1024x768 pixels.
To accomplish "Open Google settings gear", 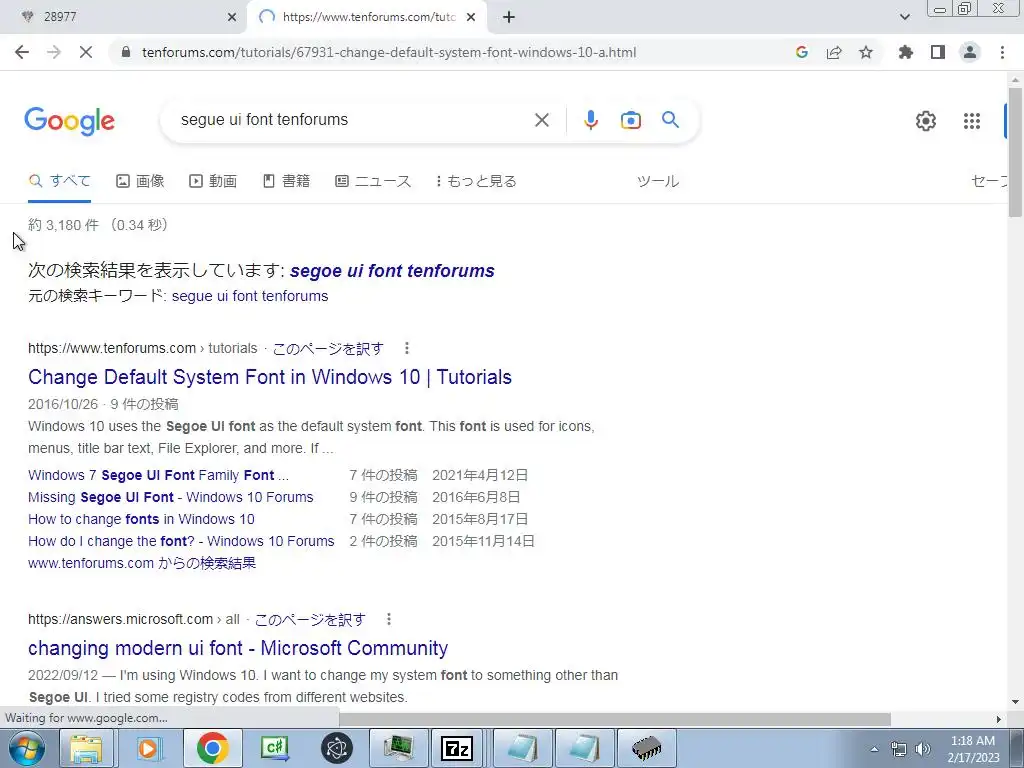I will 925,121.
